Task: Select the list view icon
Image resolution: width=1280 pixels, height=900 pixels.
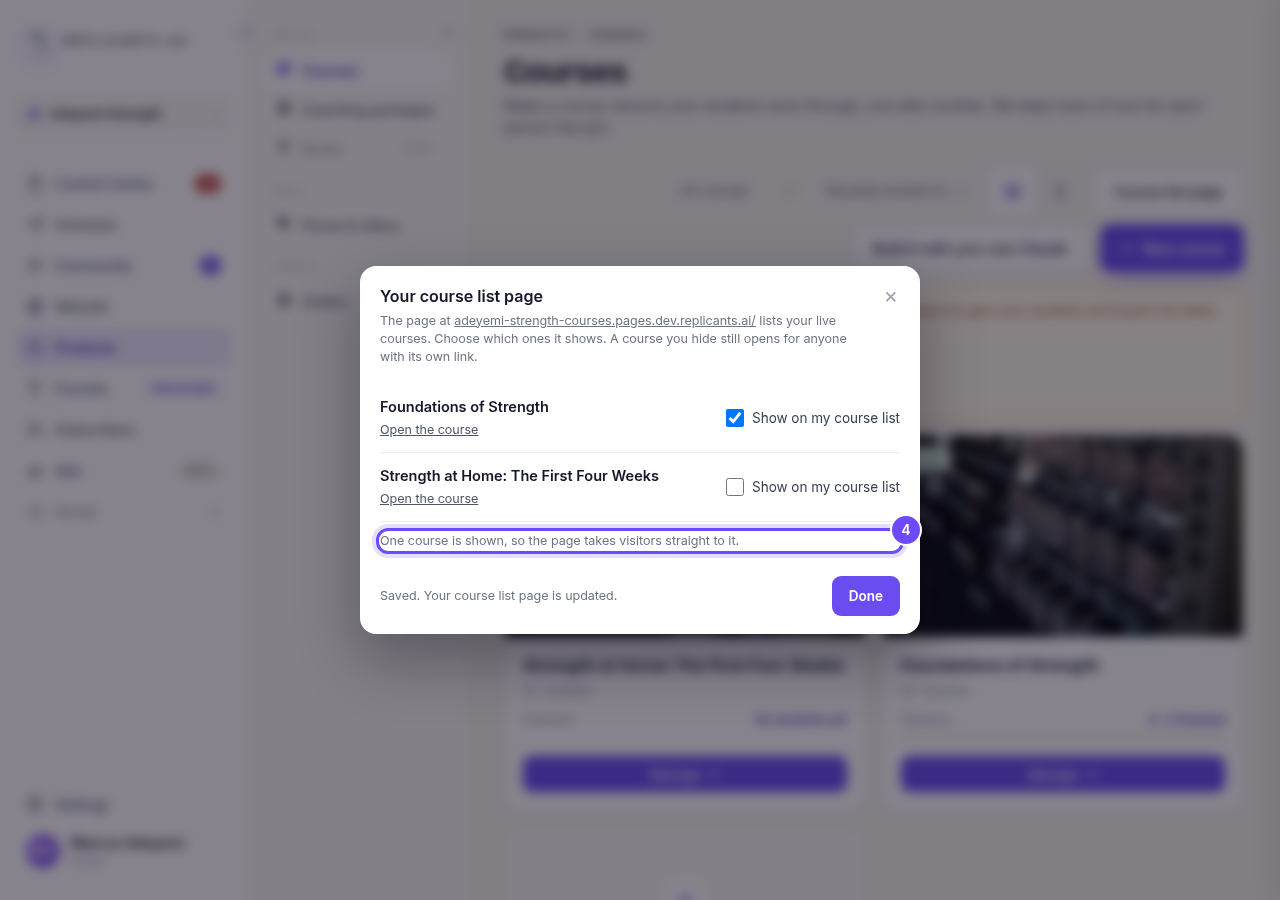Action: pos(1061,191)
